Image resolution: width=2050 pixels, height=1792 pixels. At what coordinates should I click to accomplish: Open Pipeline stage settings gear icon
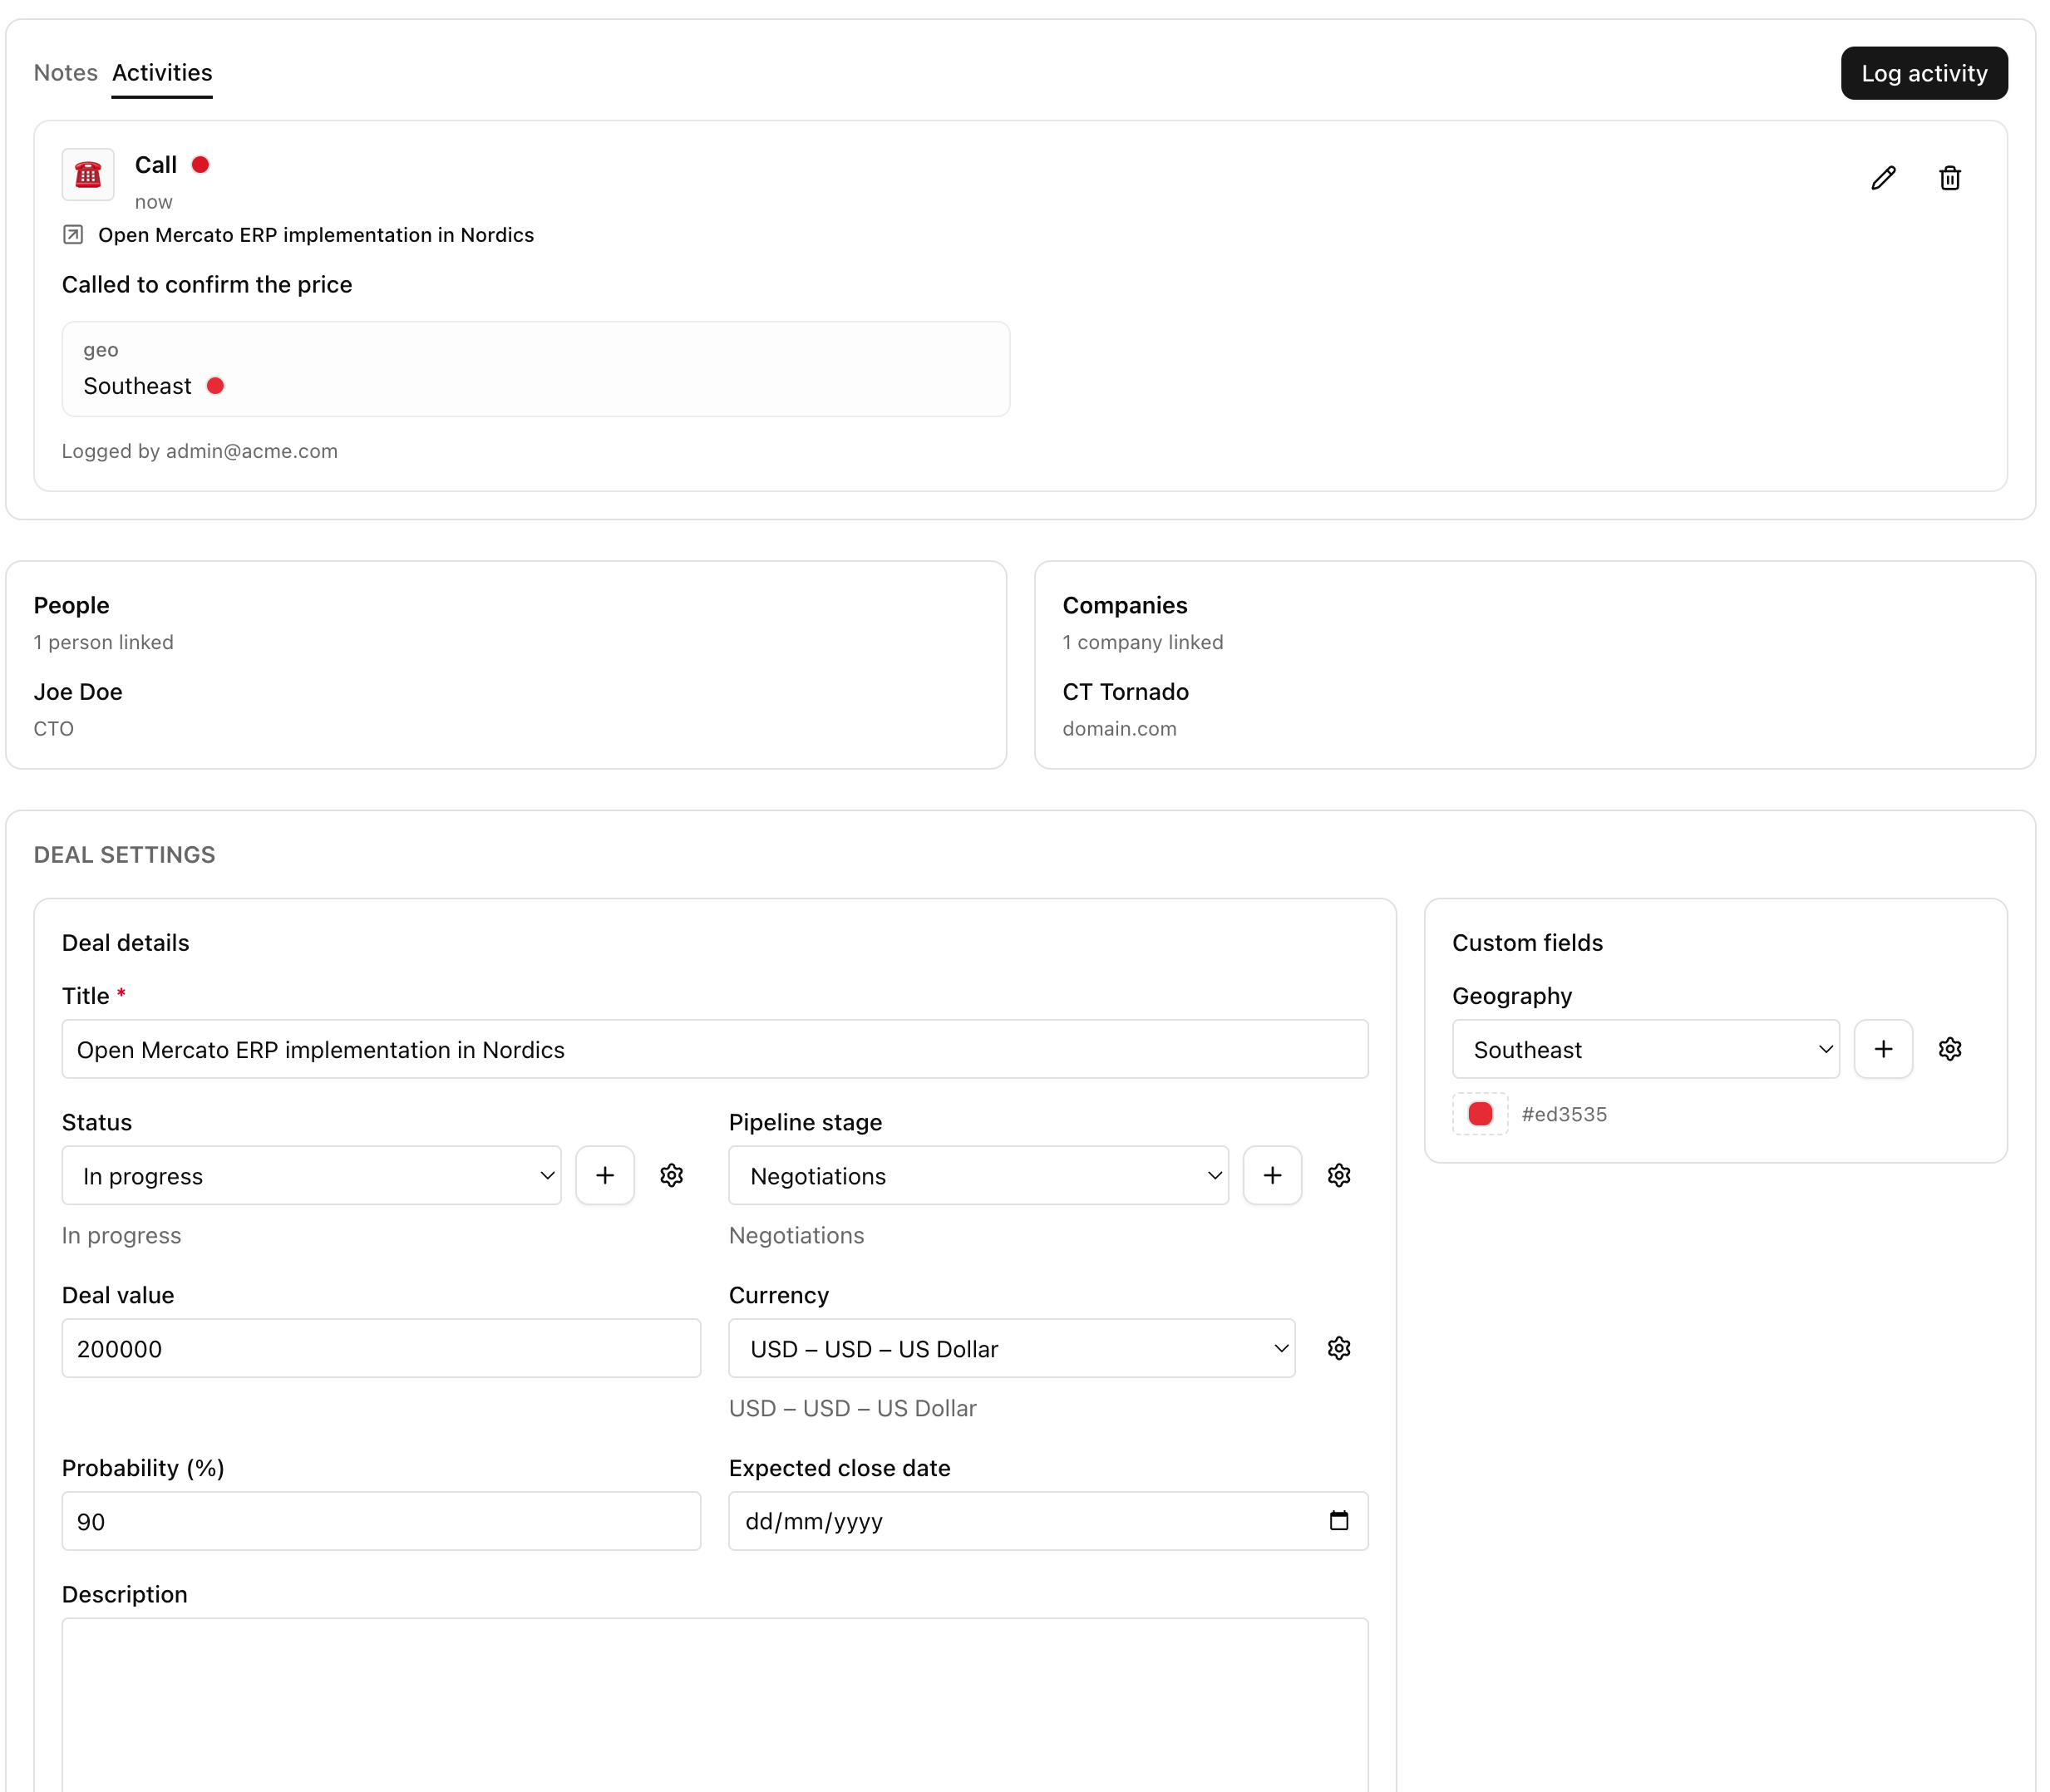[x=1338, y=1175]
